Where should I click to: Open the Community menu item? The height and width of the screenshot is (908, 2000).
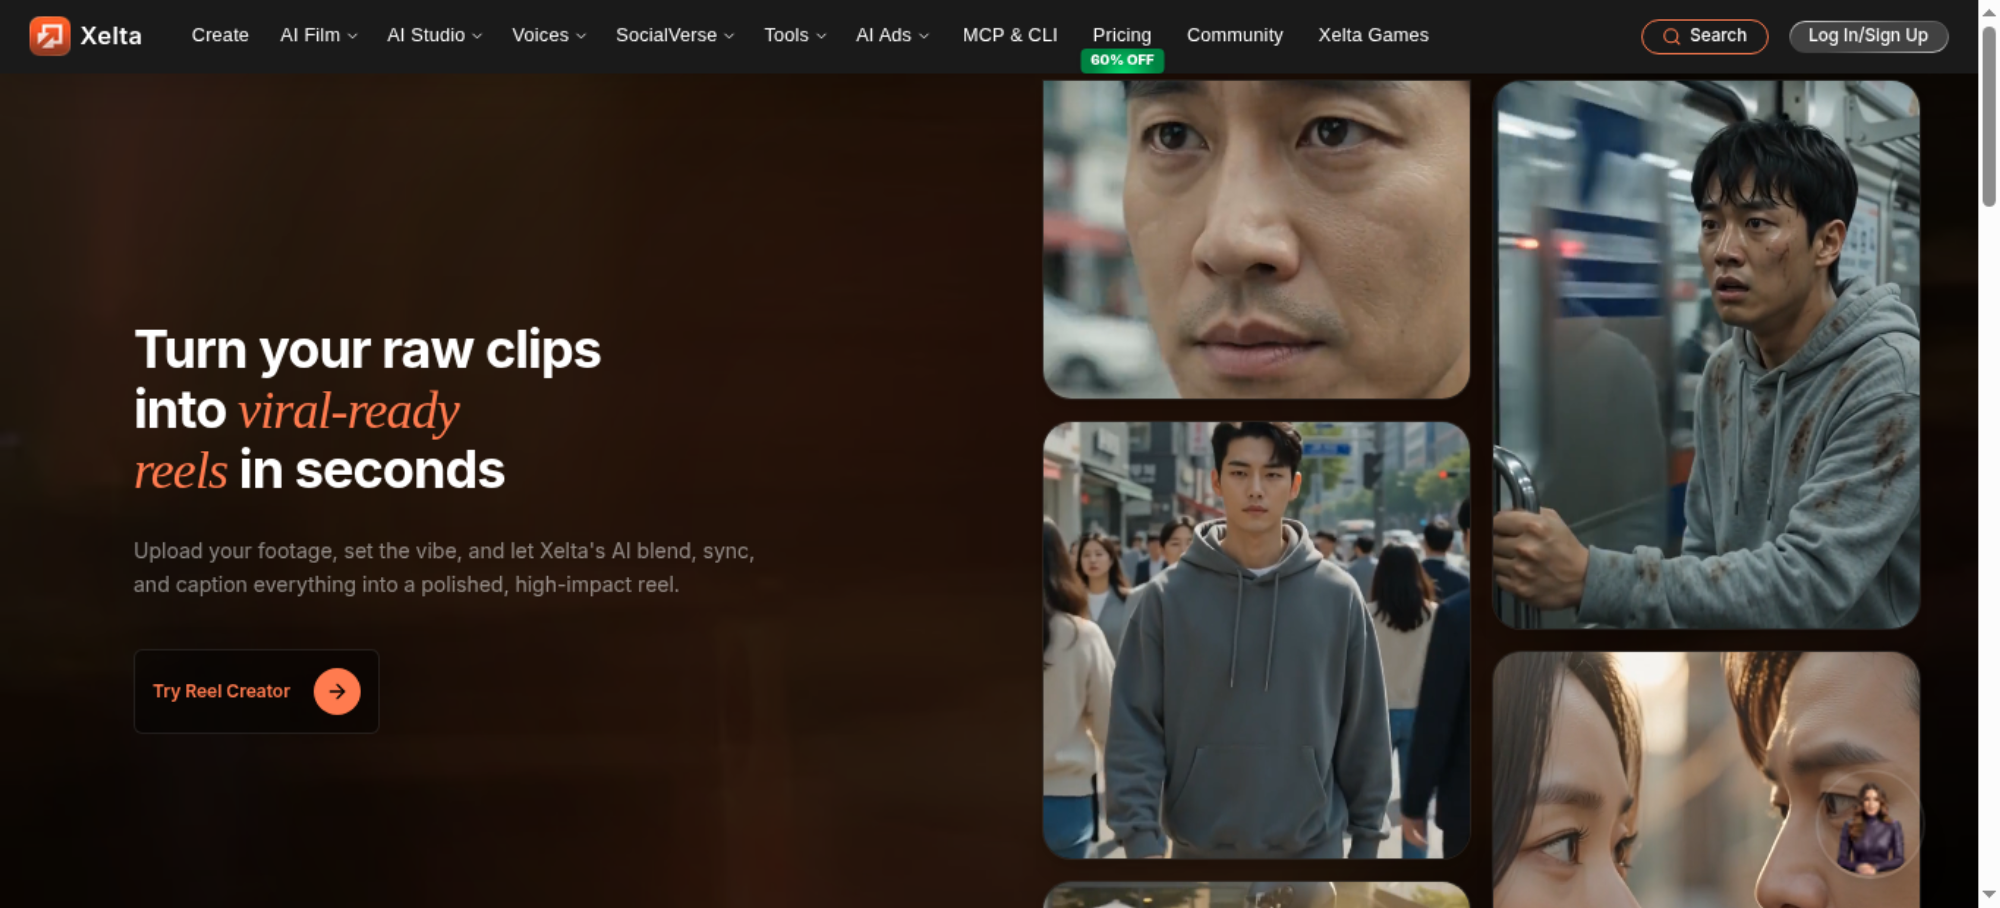1235,35
